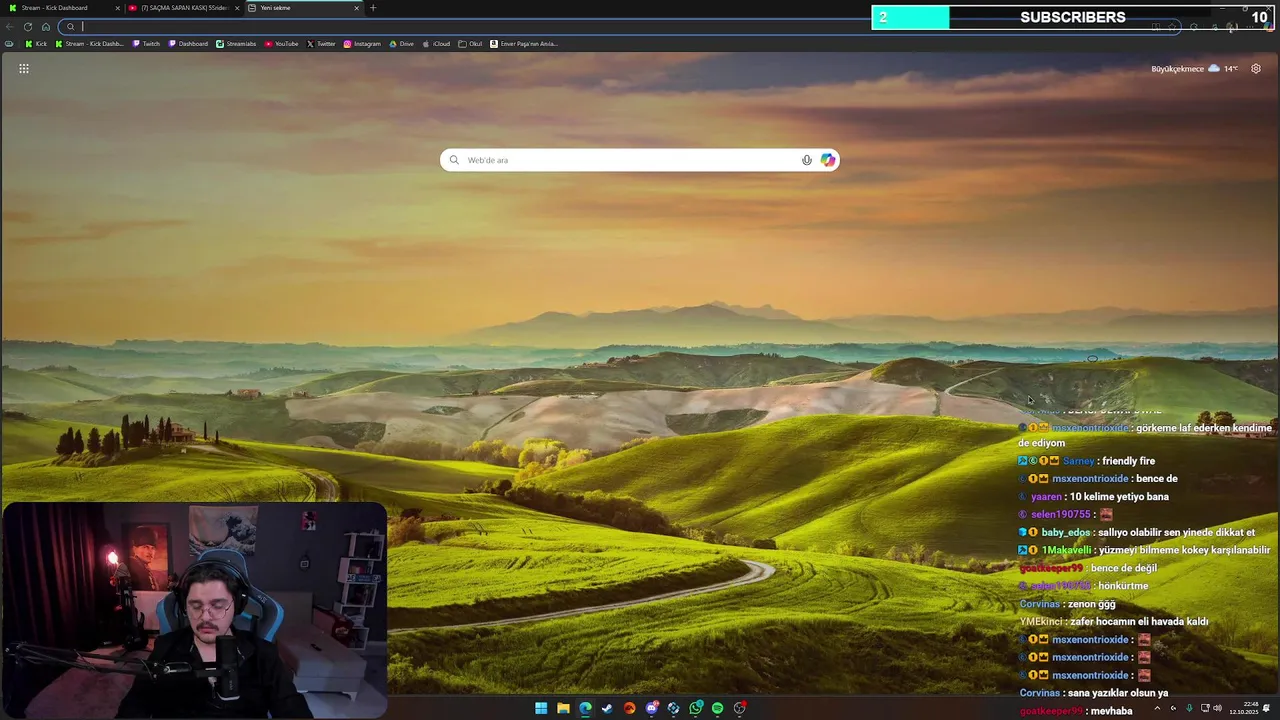Open Steam from the taskbar
Screen dimensions: 1280x720
click(607, 708)
